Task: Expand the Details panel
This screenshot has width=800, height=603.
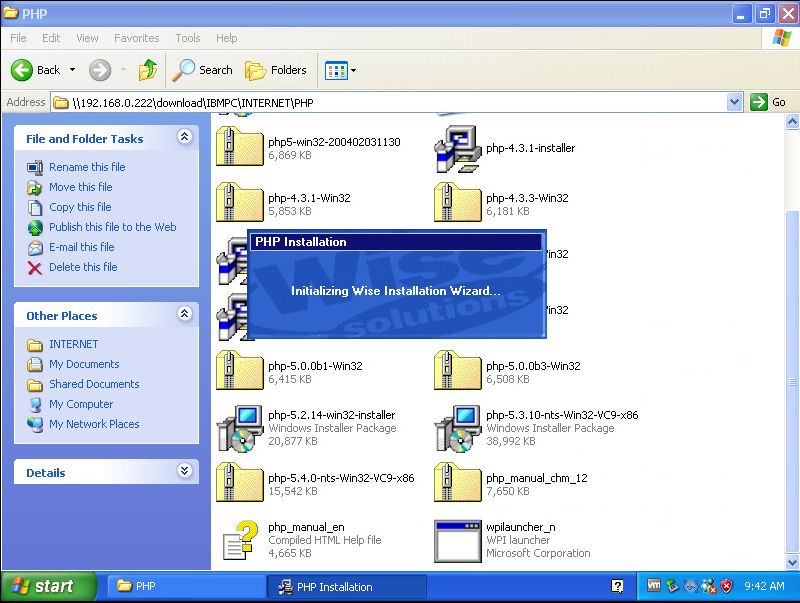Action: click(184, 472)
